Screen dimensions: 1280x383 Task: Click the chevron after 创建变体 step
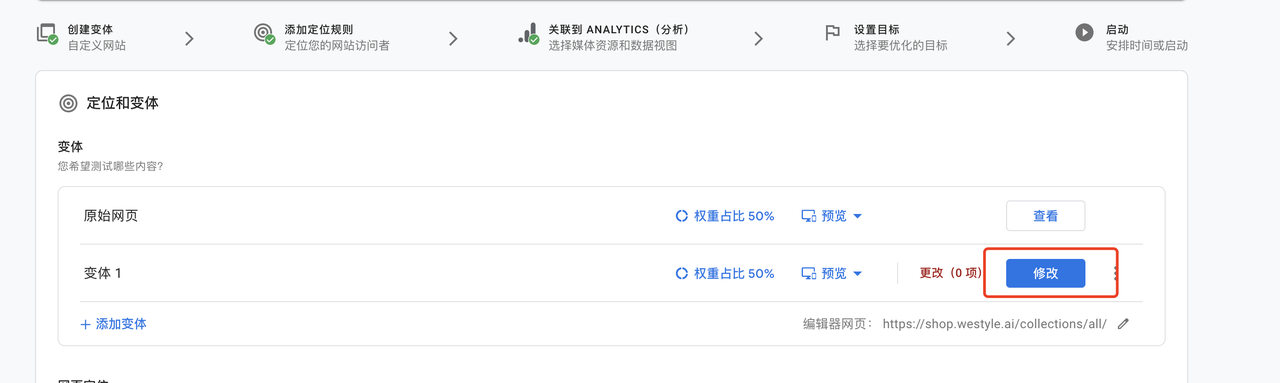pyautogui.click(x=189, y=38)
